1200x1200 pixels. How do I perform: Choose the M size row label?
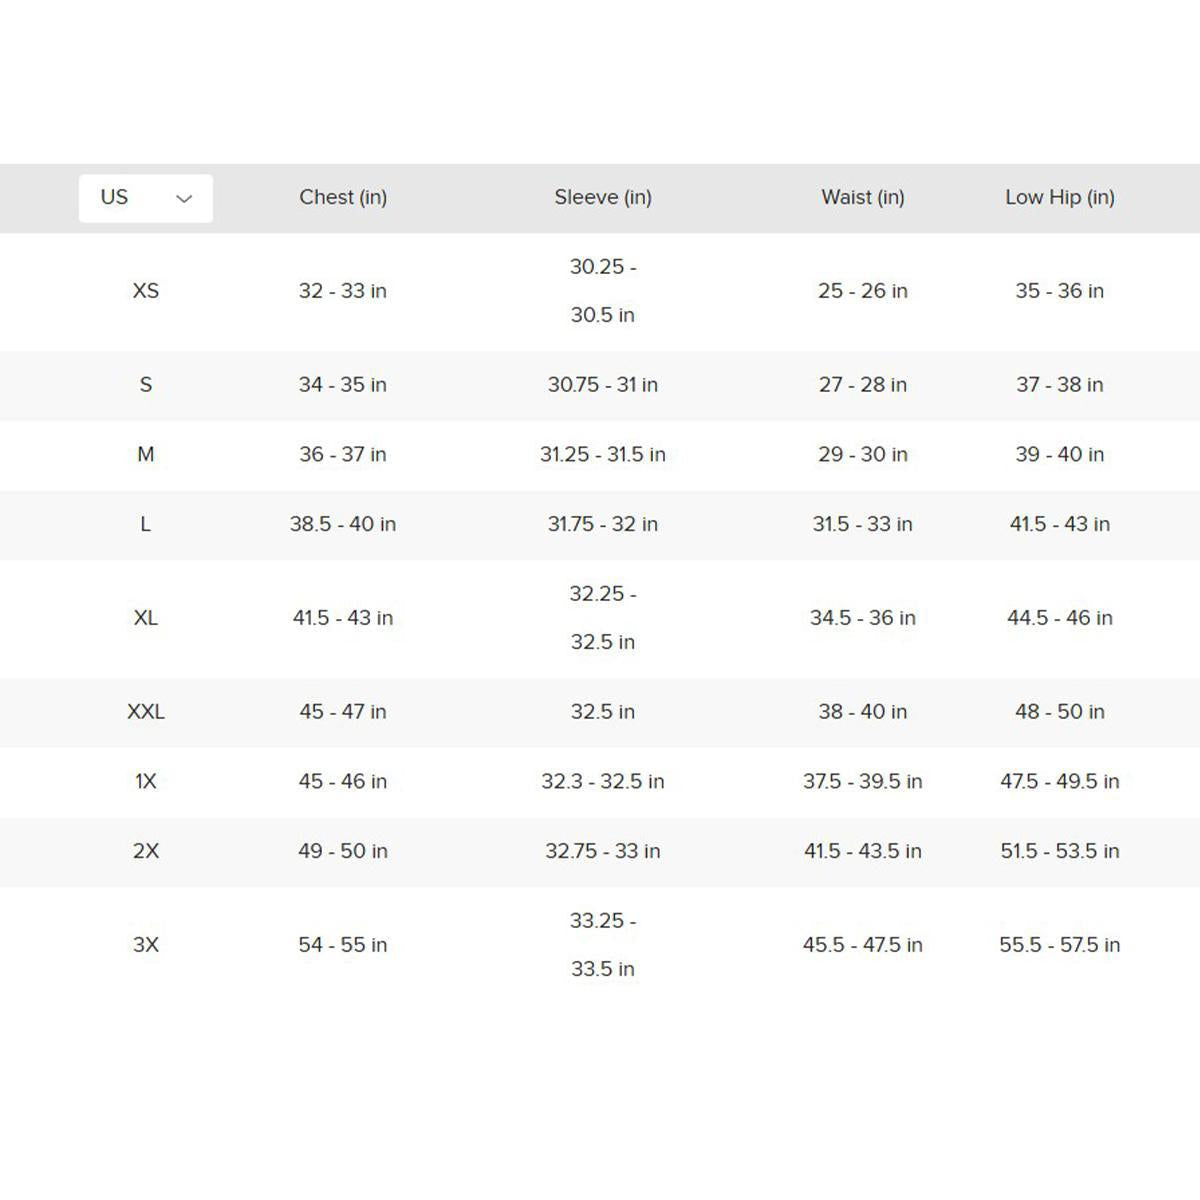tap(146, 455)
